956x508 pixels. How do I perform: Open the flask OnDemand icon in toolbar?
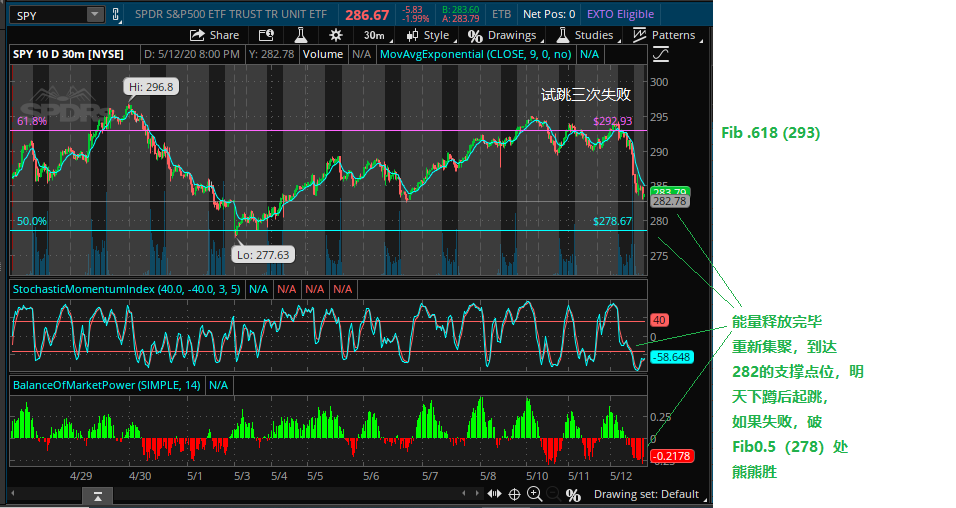301,35
